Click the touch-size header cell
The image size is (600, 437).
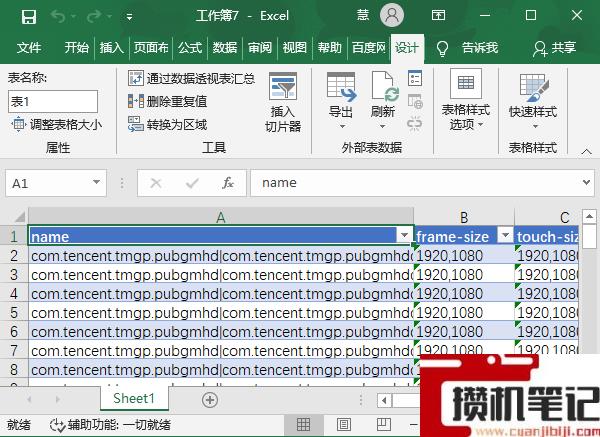(x=546, y=236)
